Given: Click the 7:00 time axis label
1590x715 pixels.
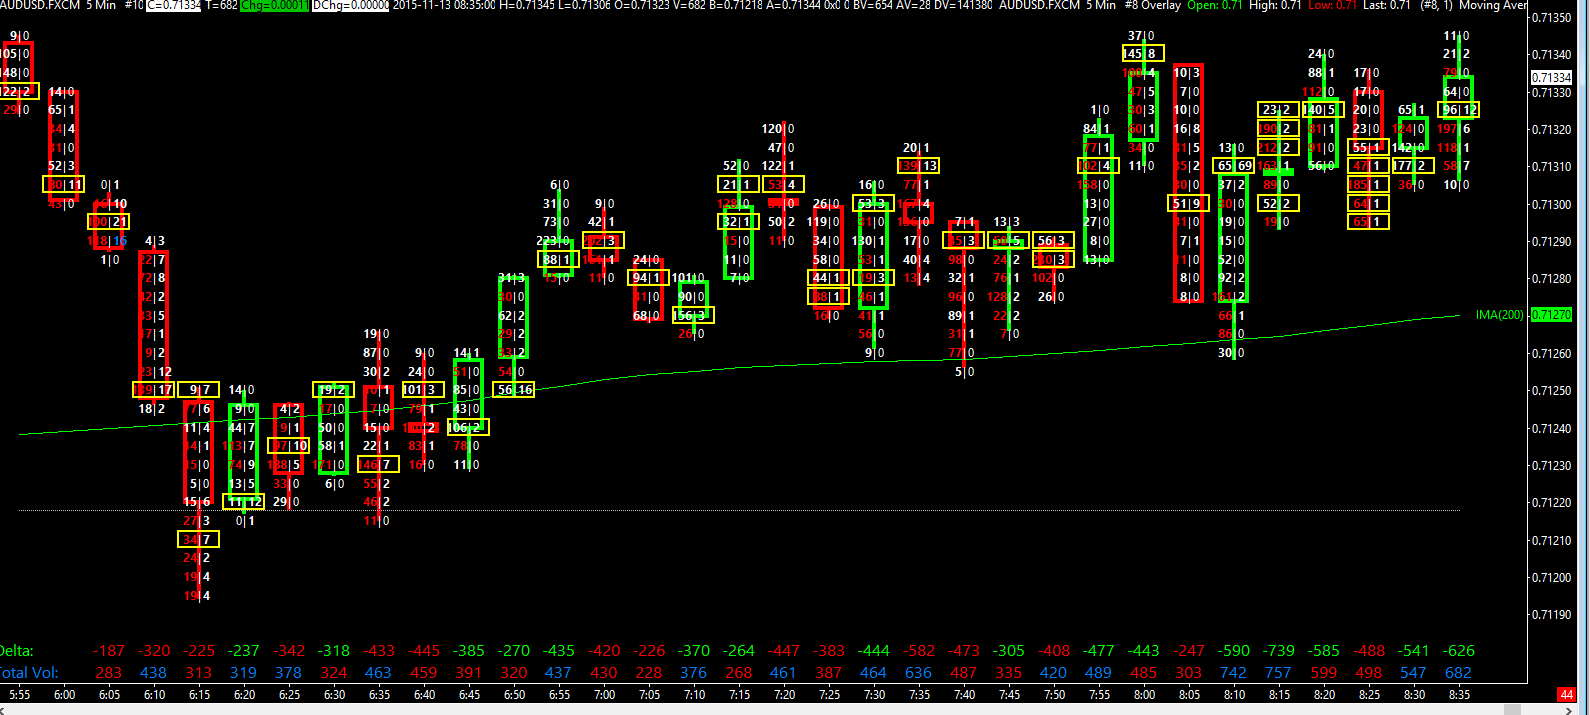Looking at the screenshot, I should click(x=604, y=695).
